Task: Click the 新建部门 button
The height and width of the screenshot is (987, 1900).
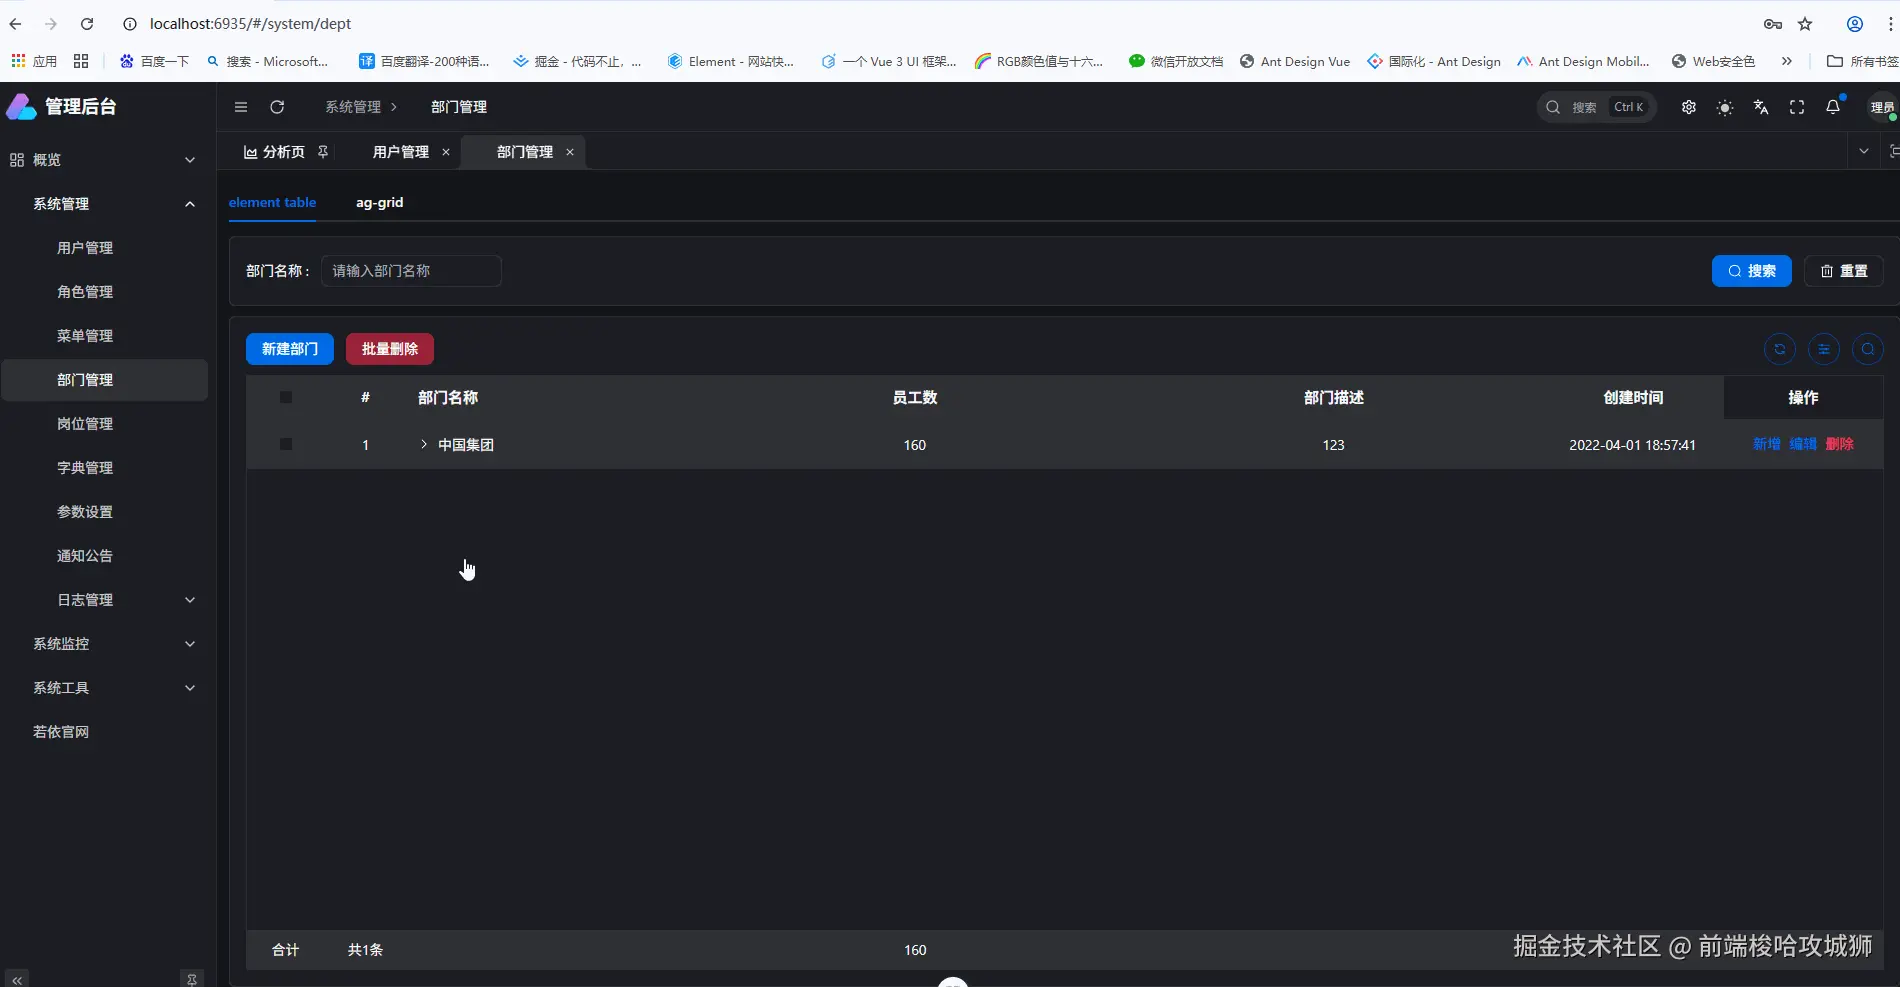Action: click(x=289, y=349)
